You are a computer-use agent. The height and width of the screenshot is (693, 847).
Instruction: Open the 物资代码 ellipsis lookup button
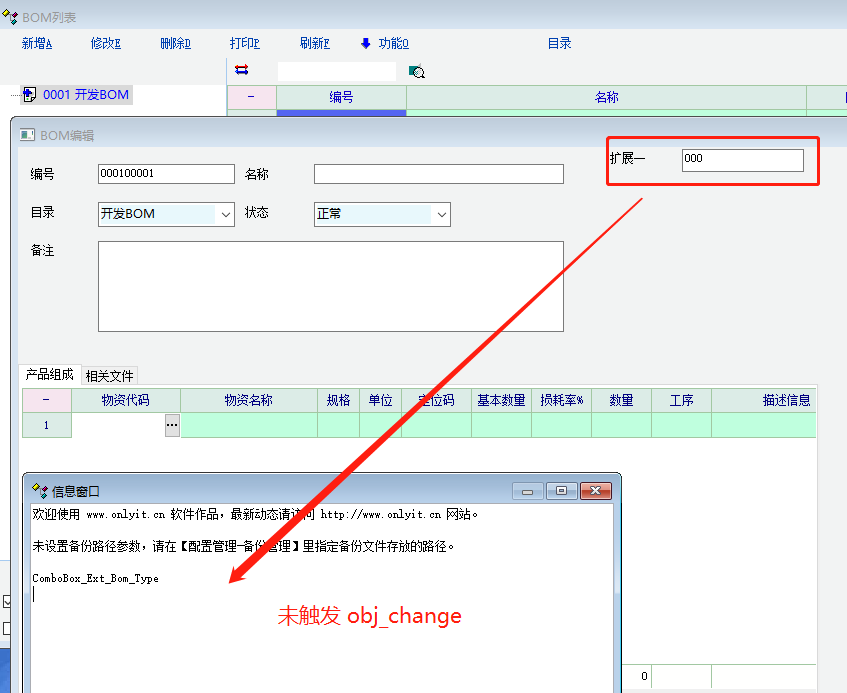click(172, 426)
